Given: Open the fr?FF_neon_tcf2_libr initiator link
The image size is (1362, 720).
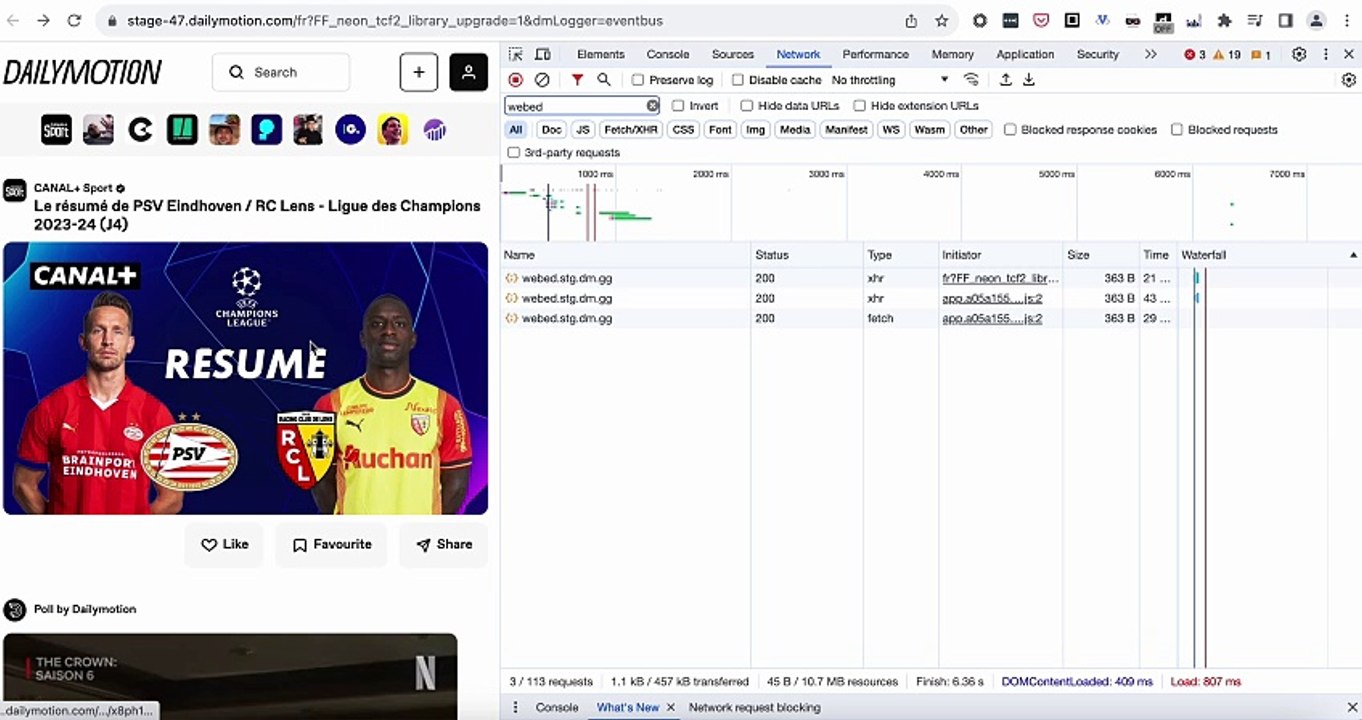Looking at the screenshot, I should pos(1000,278).
